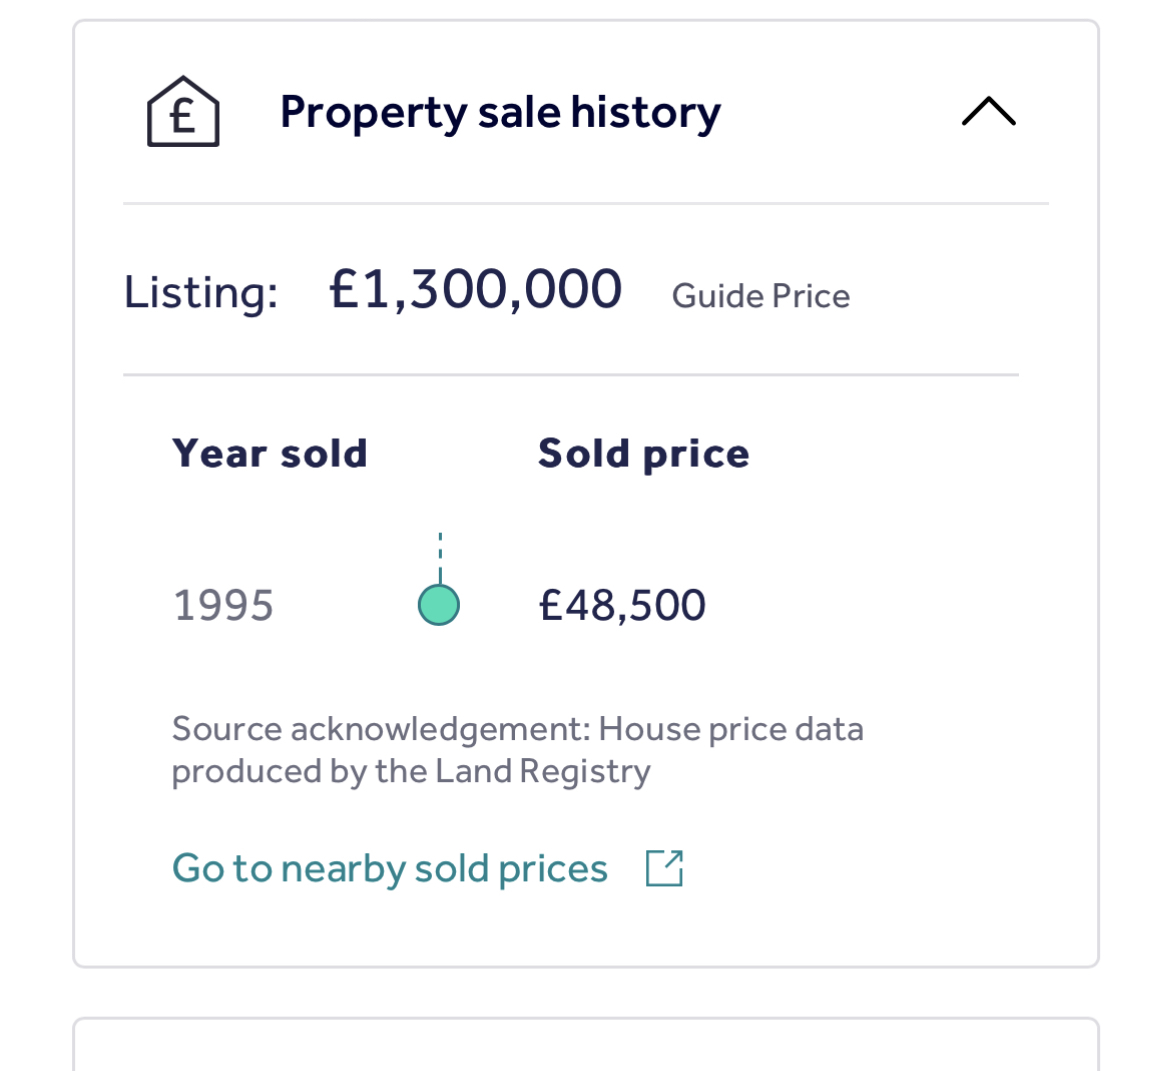This screenshot has width=1170, height=1071.
Task: Click the Sold price column header
Action: click(644, 454)
